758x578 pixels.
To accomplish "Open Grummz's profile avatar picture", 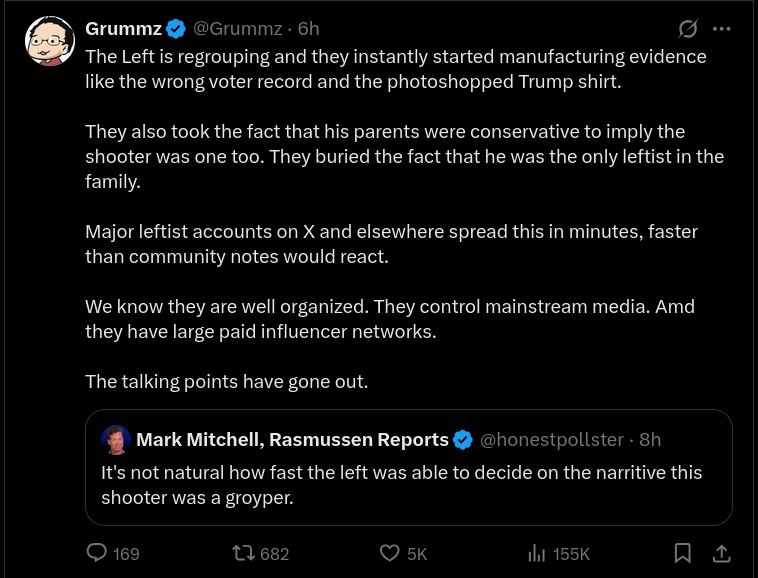I will (x=50, y=41).
